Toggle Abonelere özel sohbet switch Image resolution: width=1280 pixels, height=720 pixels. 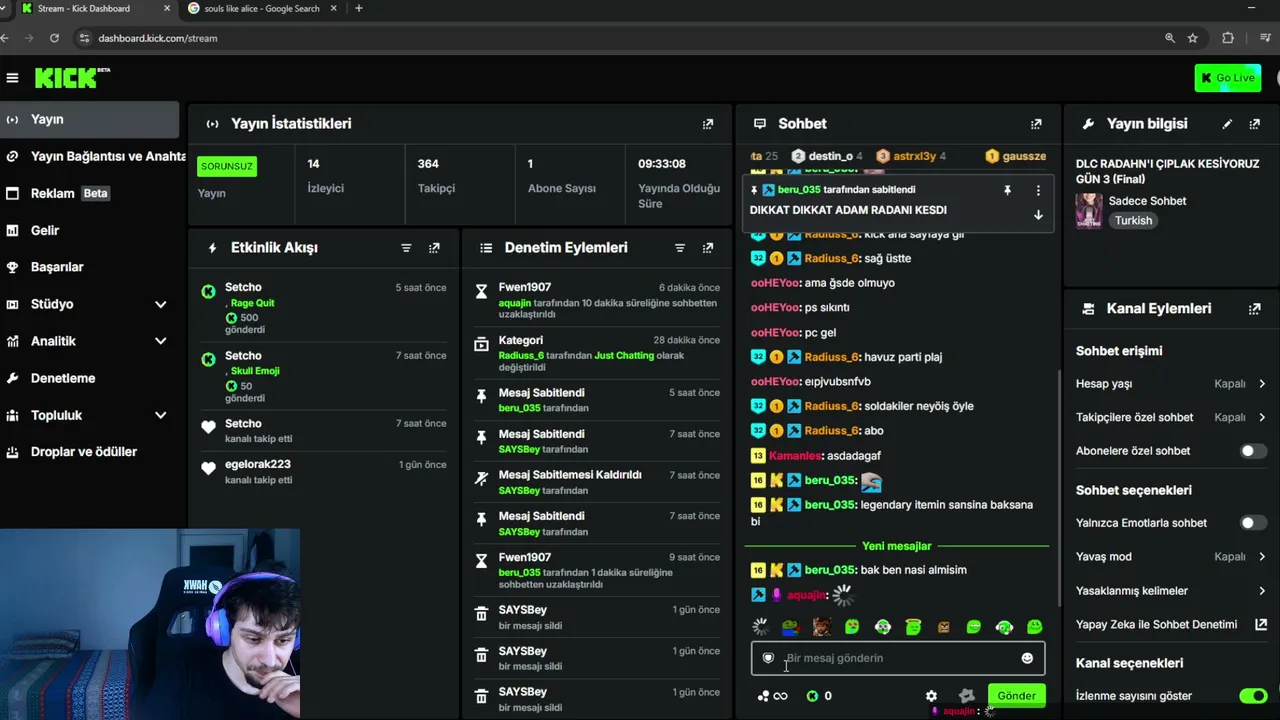pyautogui.click(x=1253, y=451)
